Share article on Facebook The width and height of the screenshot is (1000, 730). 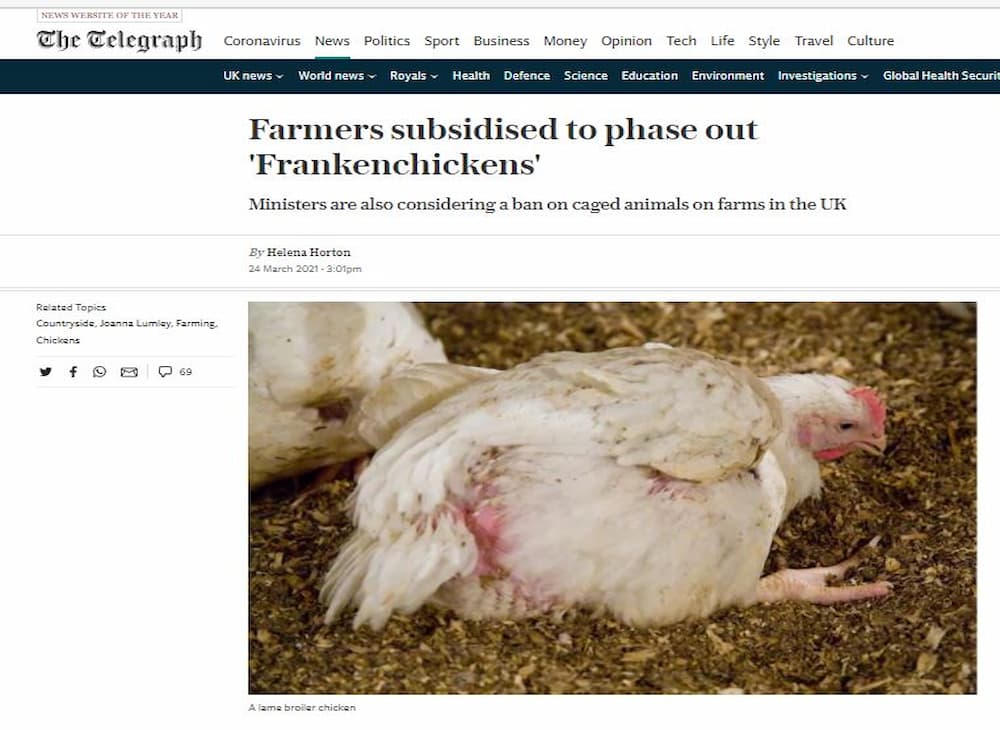tap(73, 372)
